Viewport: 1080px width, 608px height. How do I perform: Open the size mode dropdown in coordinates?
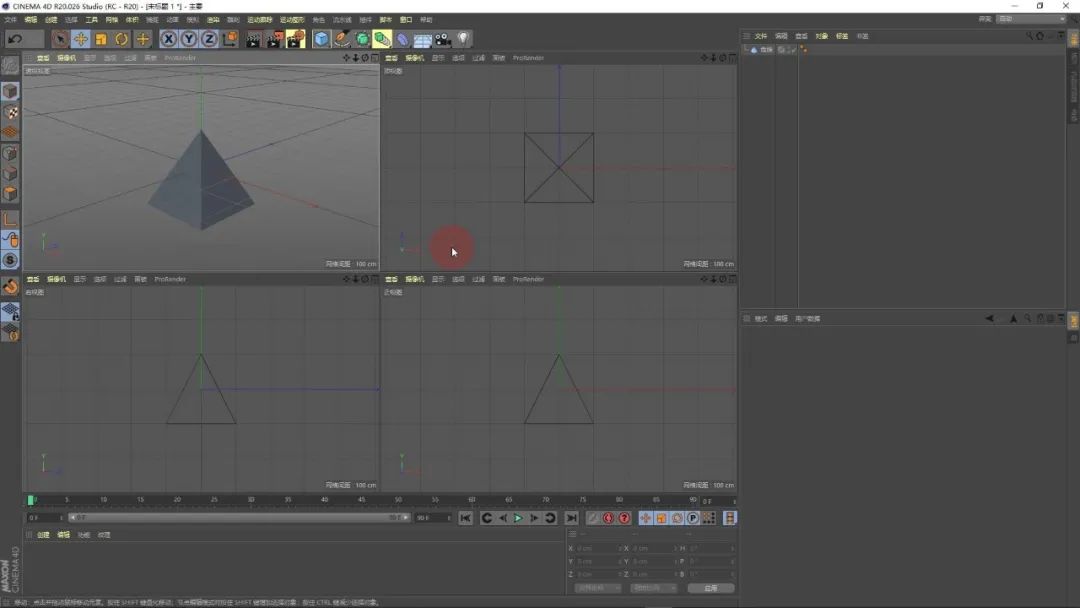654,588
